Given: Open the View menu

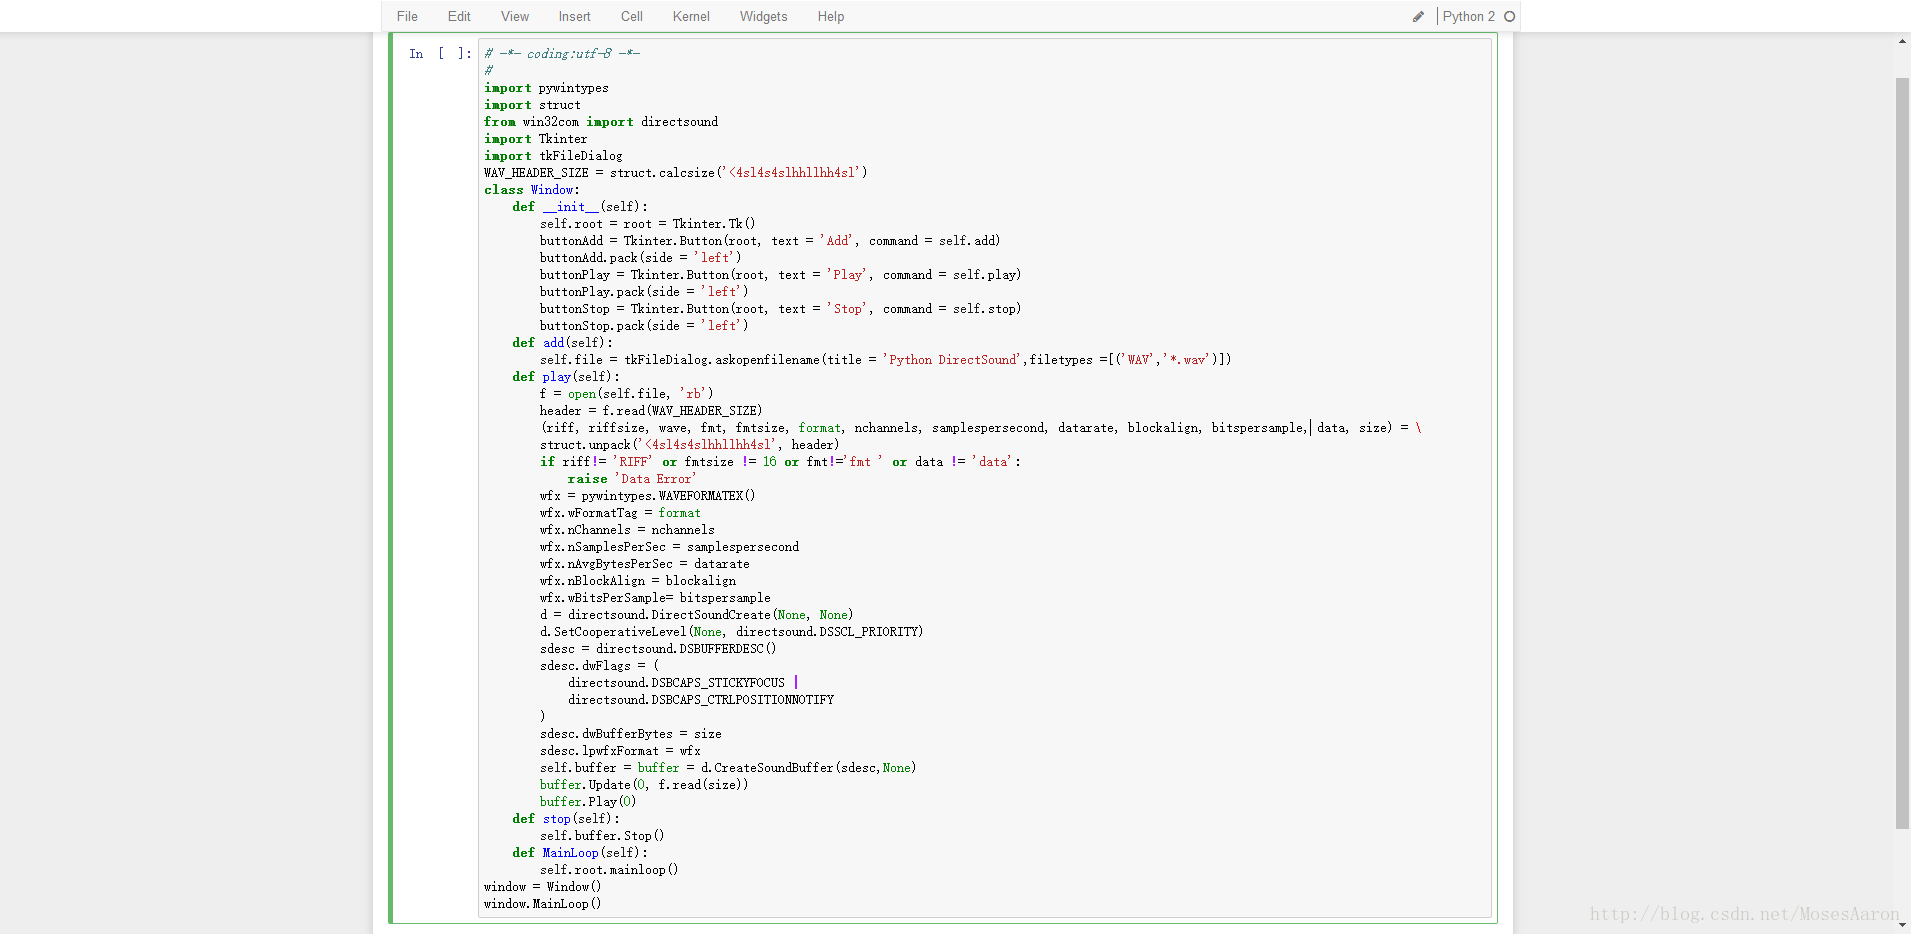Looking at the screenshot, I should click(515, 16).
